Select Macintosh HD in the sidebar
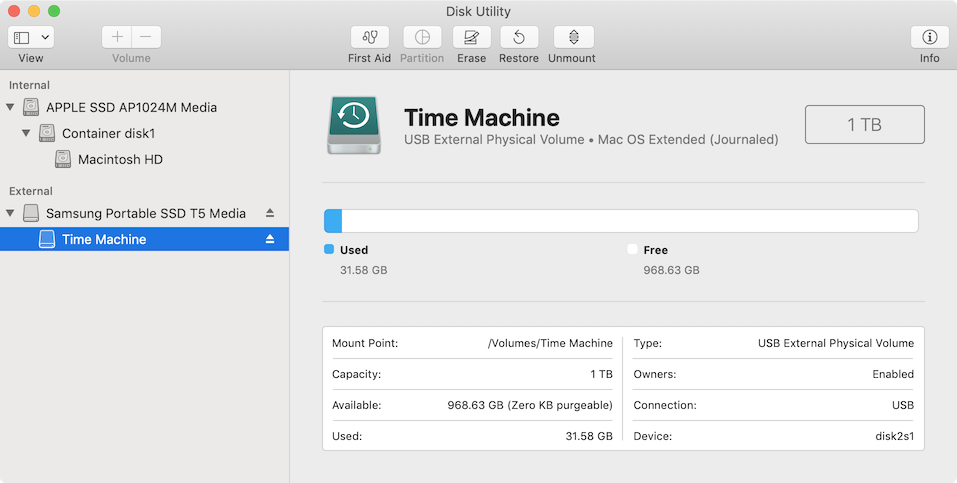Viewport: 957px width, 483px height. (x=119, y=159)
